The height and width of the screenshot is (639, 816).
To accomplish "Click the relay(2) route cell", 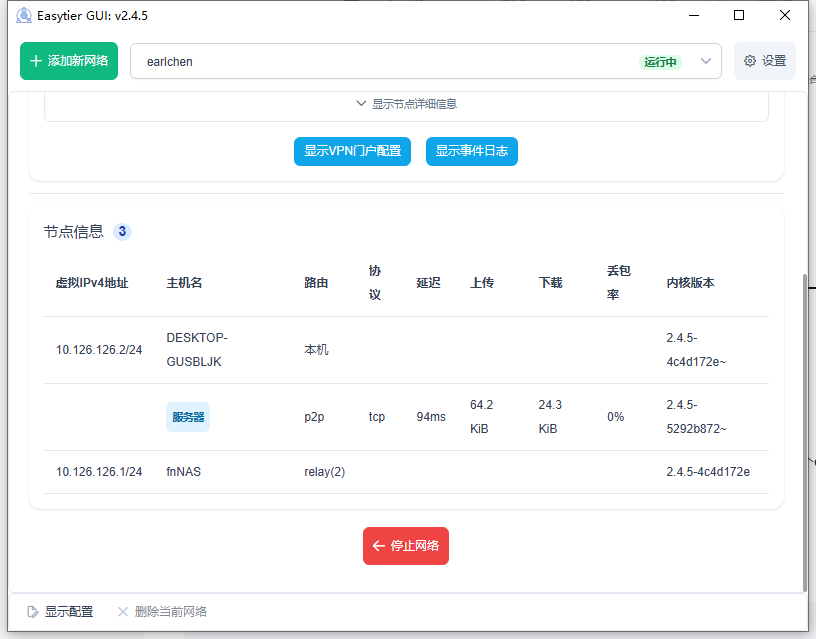I will coord(325,472).
